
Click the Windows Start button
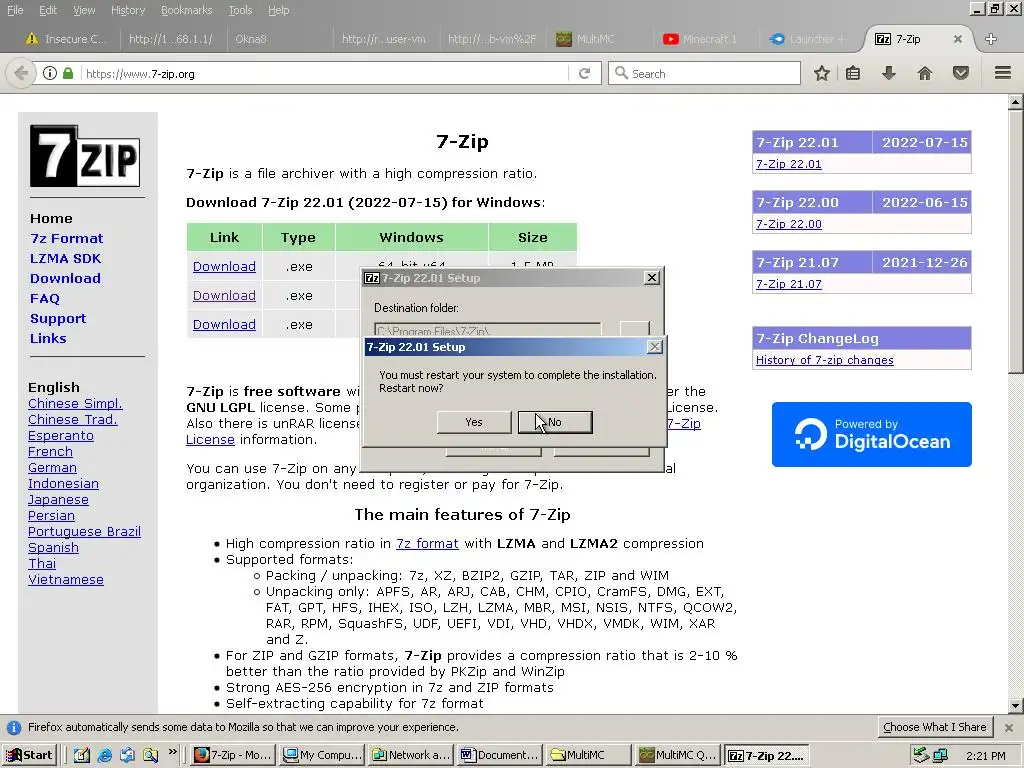[29, 755]
